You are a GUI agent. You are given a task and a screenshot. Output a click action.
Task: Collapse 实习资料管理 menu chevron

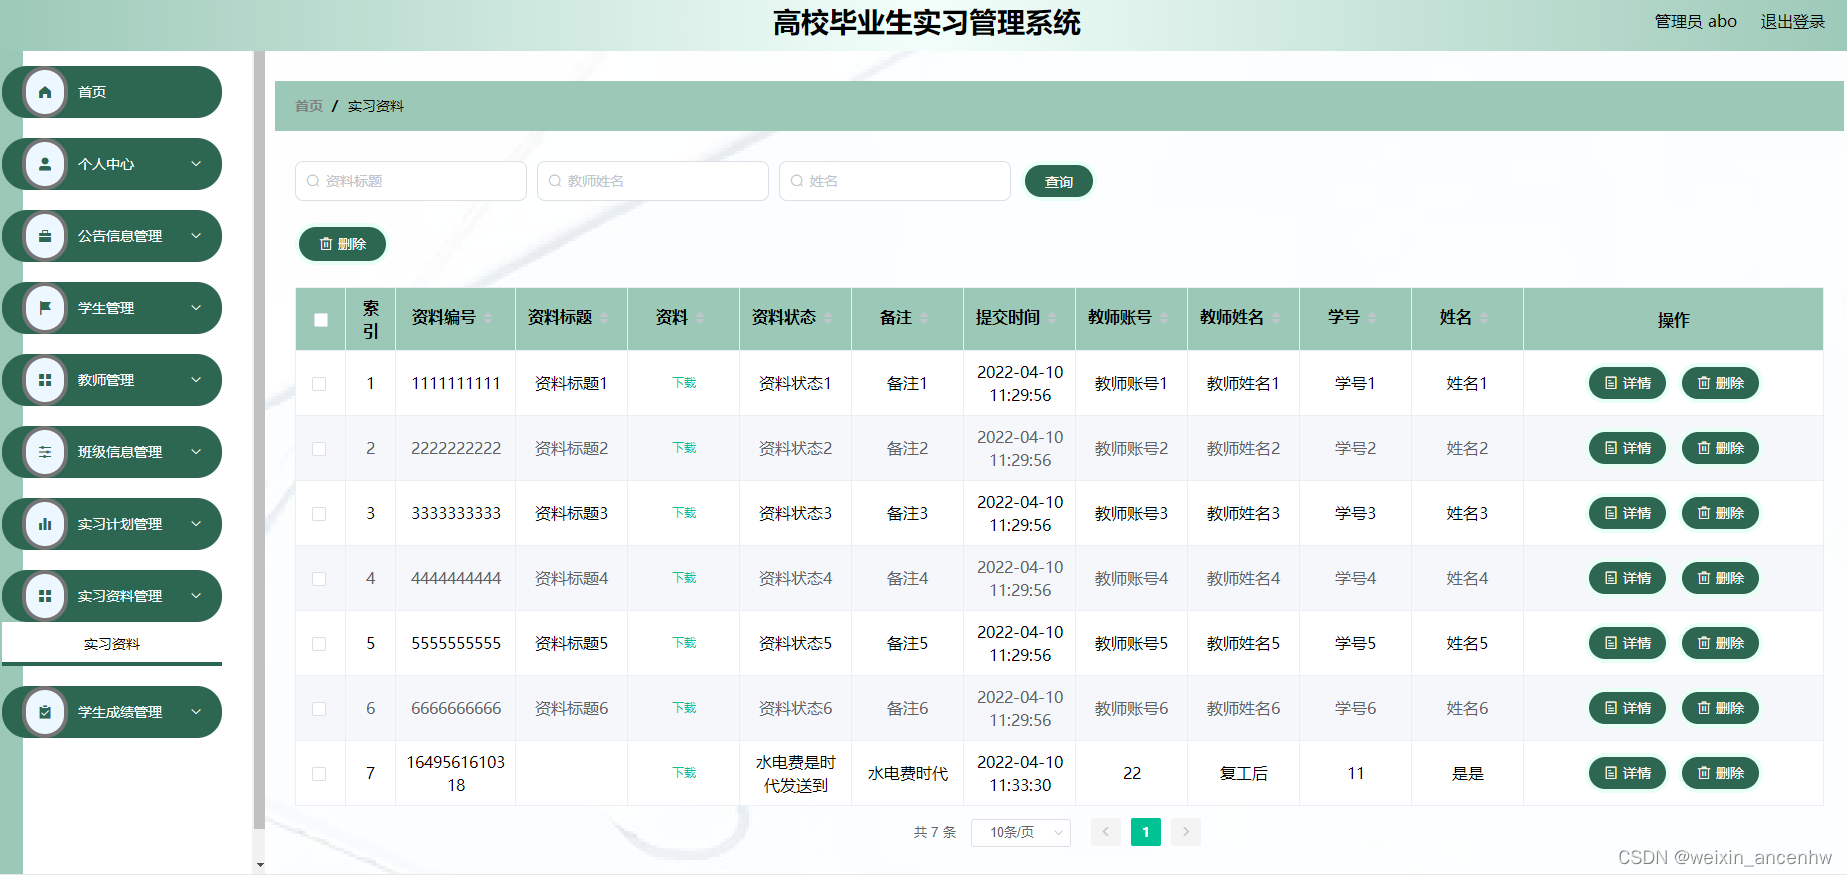pyautogui.click(x=196, y=596)
